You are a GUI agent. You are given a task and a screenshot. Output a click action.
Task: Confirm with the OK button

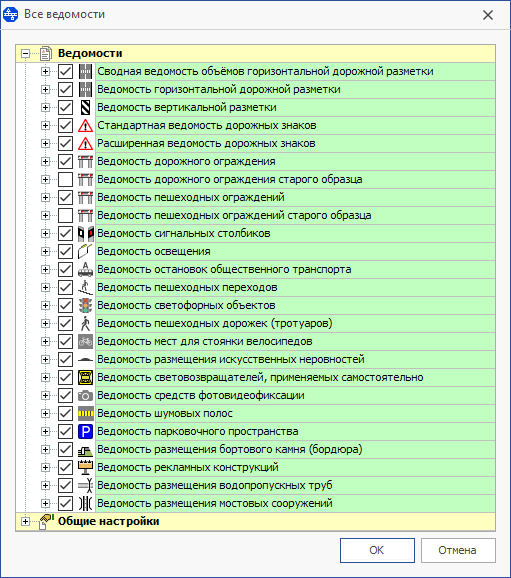pos(377,550)
